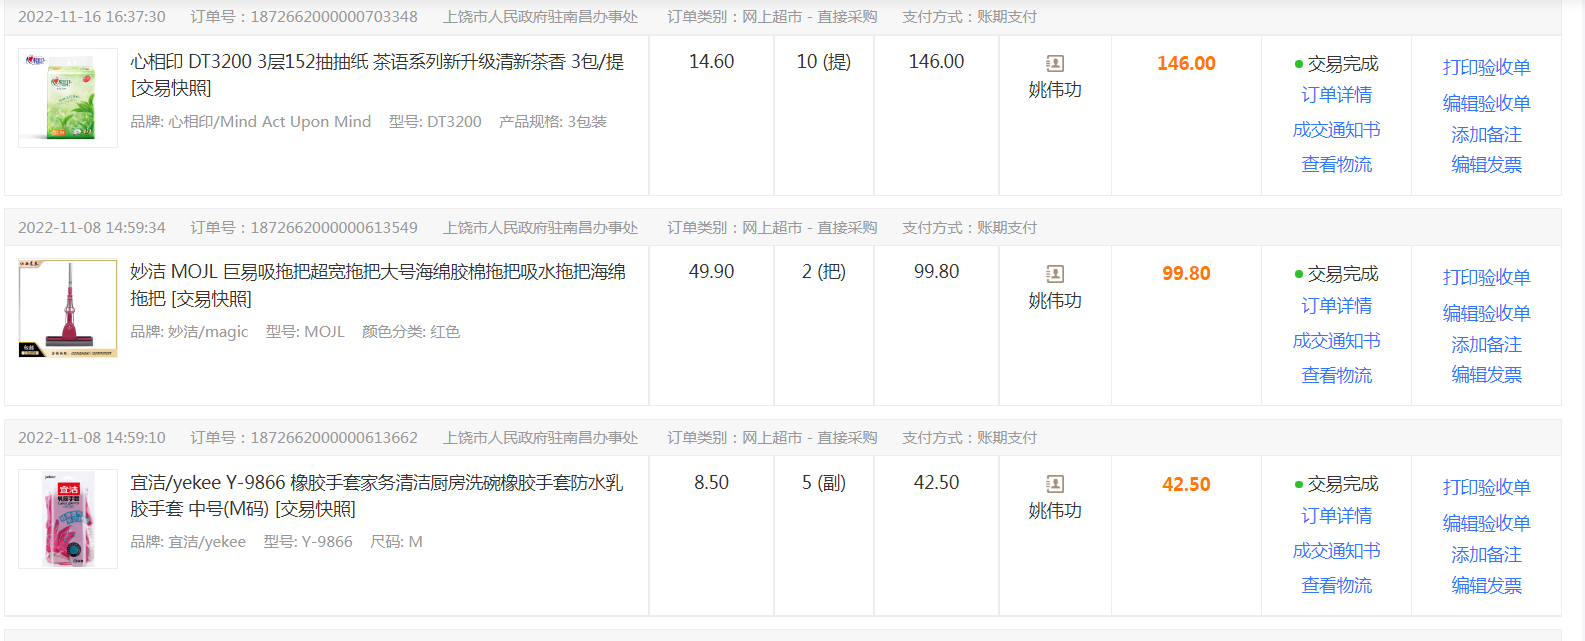Click contact icon above 姚伟功 in 99.80 order
Viewport: 1585px width, 641px height.
click(1055, 274)
